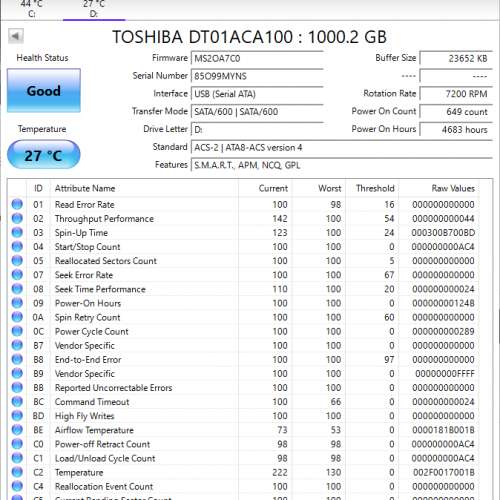Click status icon for End-to-End Error

tap(17, 359)
